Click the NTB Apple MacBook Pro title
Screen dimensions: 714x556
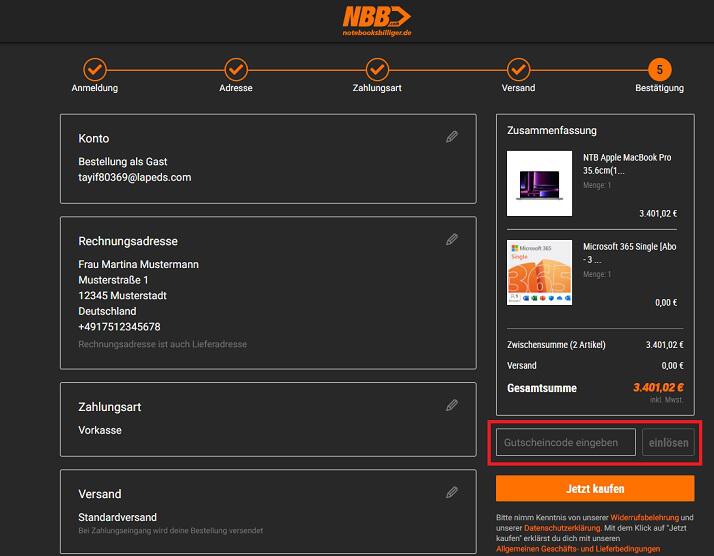627,164
